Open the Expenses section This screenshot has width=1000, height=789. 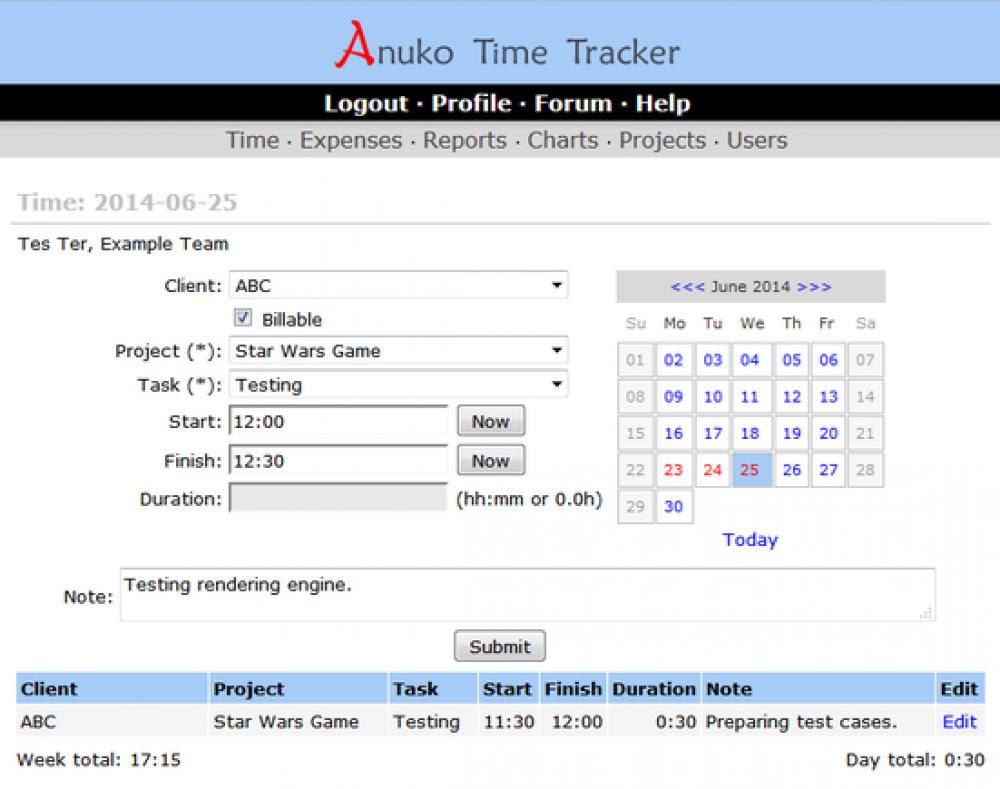click(350, 140)
